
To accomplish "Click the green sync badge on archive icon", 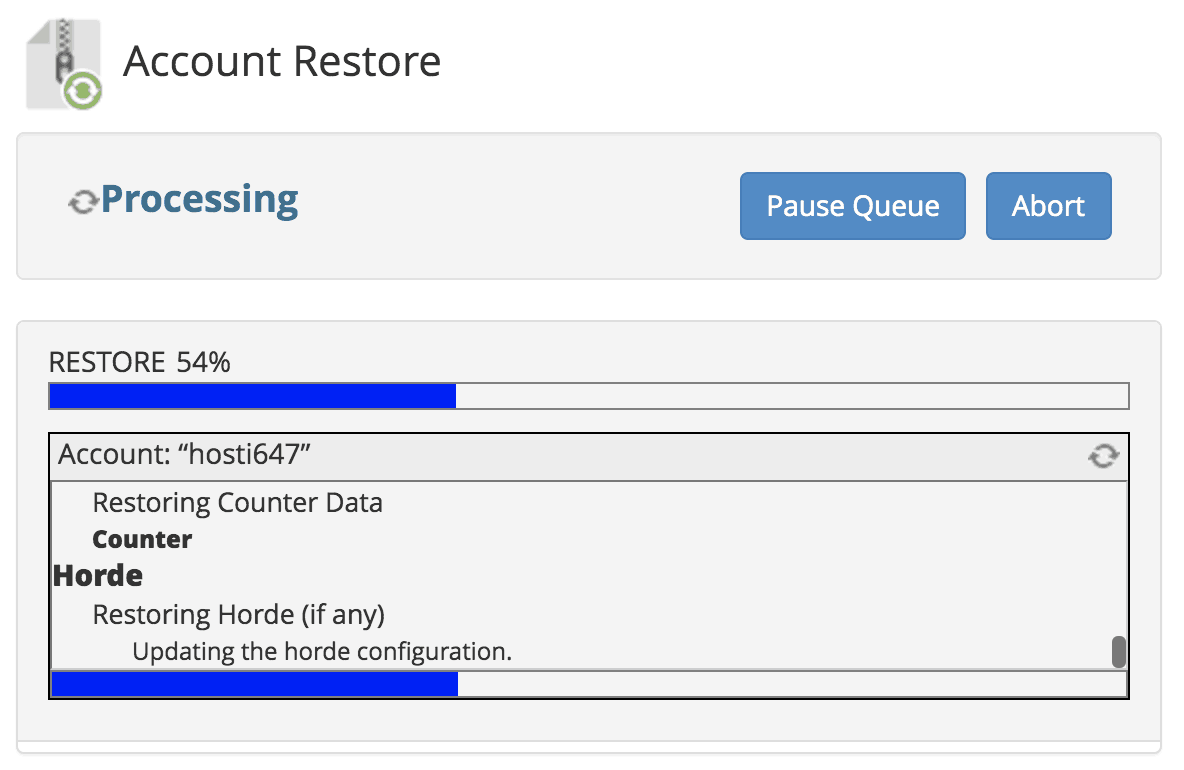I will (82, 91).
